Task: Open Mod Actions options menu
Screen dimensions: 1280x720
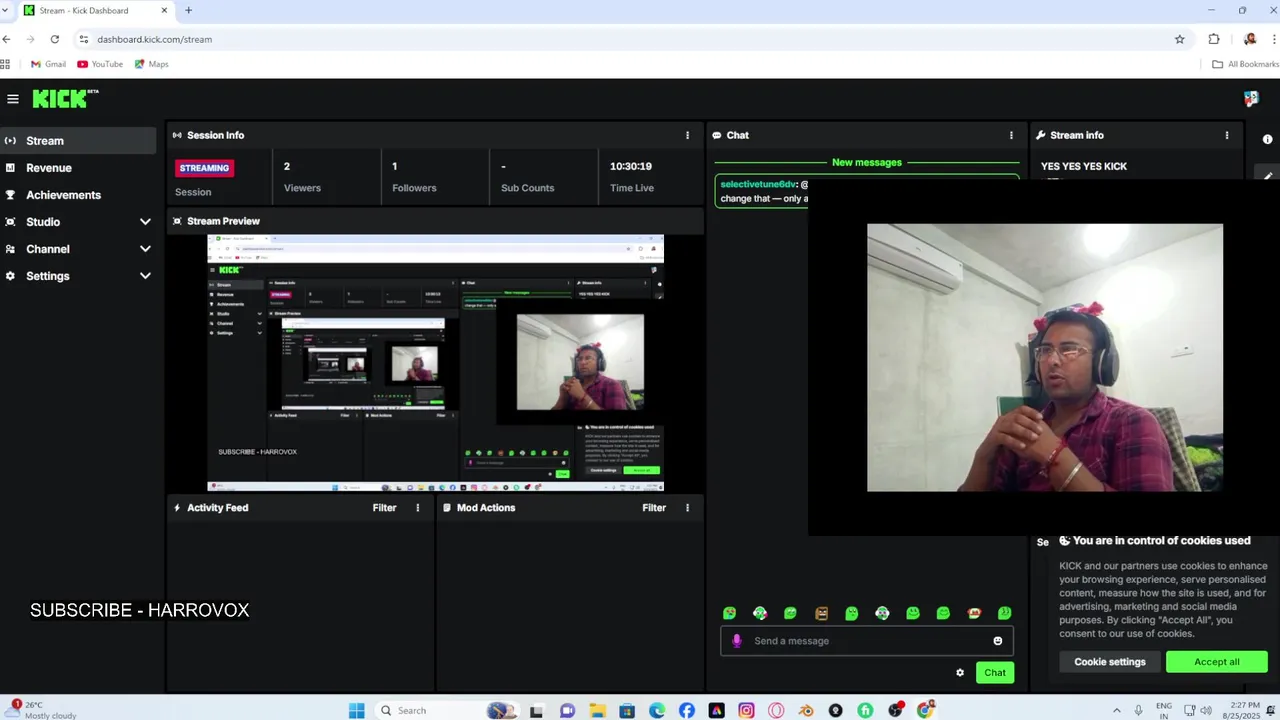Action: 687,508
